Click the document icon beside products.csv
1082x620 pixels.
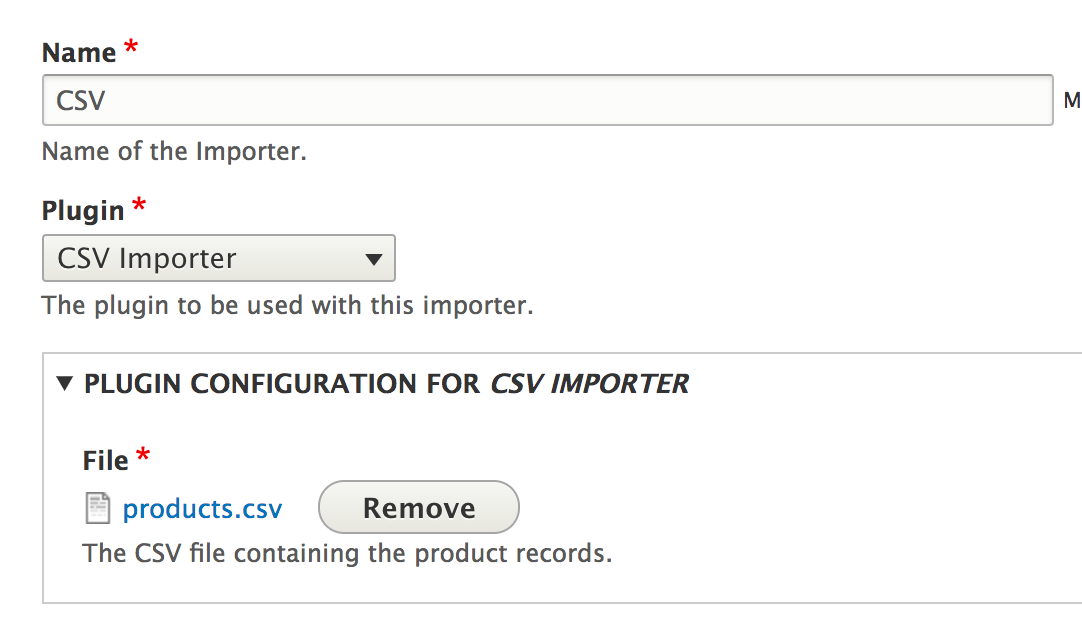[x=97, y=509]
